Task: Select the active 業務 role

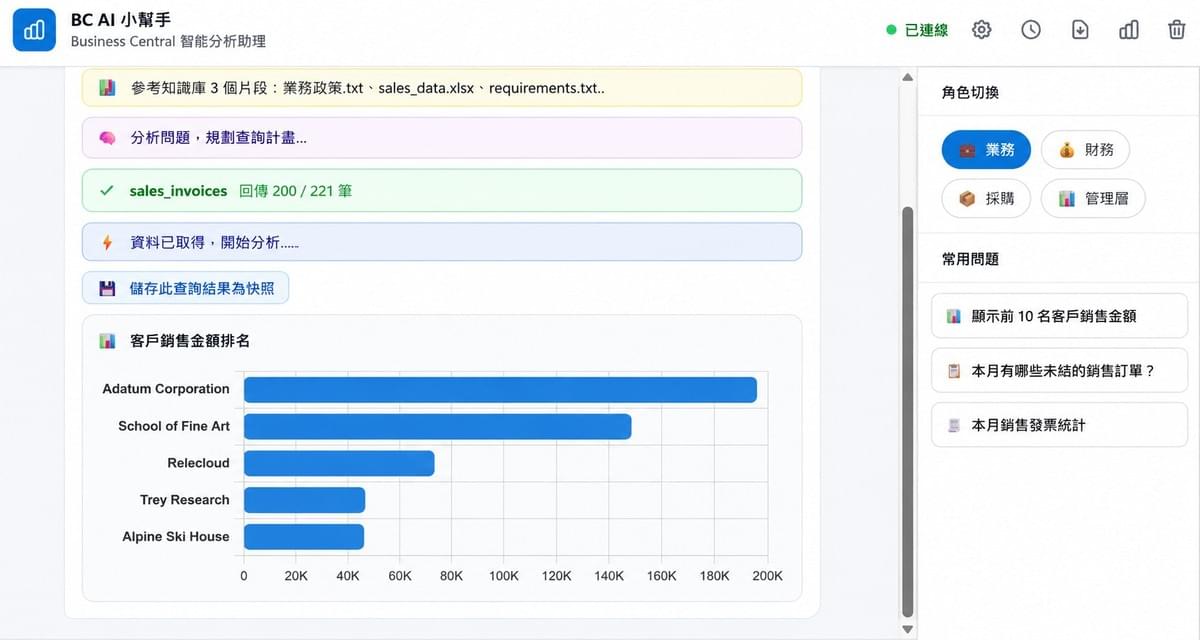Action: [x=986, y=150]
